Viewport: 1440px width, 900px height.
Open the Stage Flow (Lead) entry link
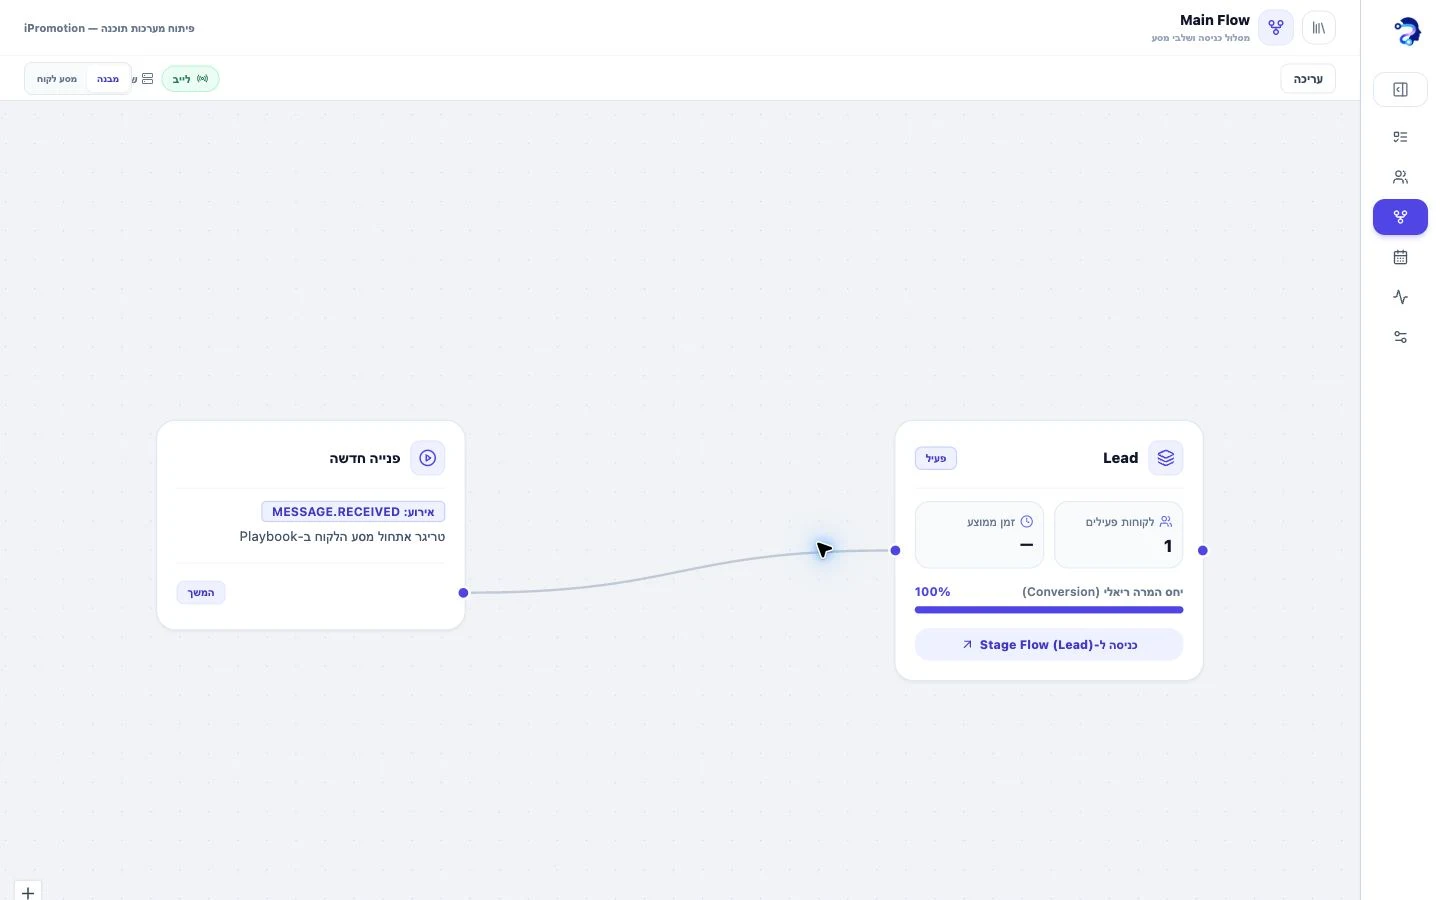1049,645
